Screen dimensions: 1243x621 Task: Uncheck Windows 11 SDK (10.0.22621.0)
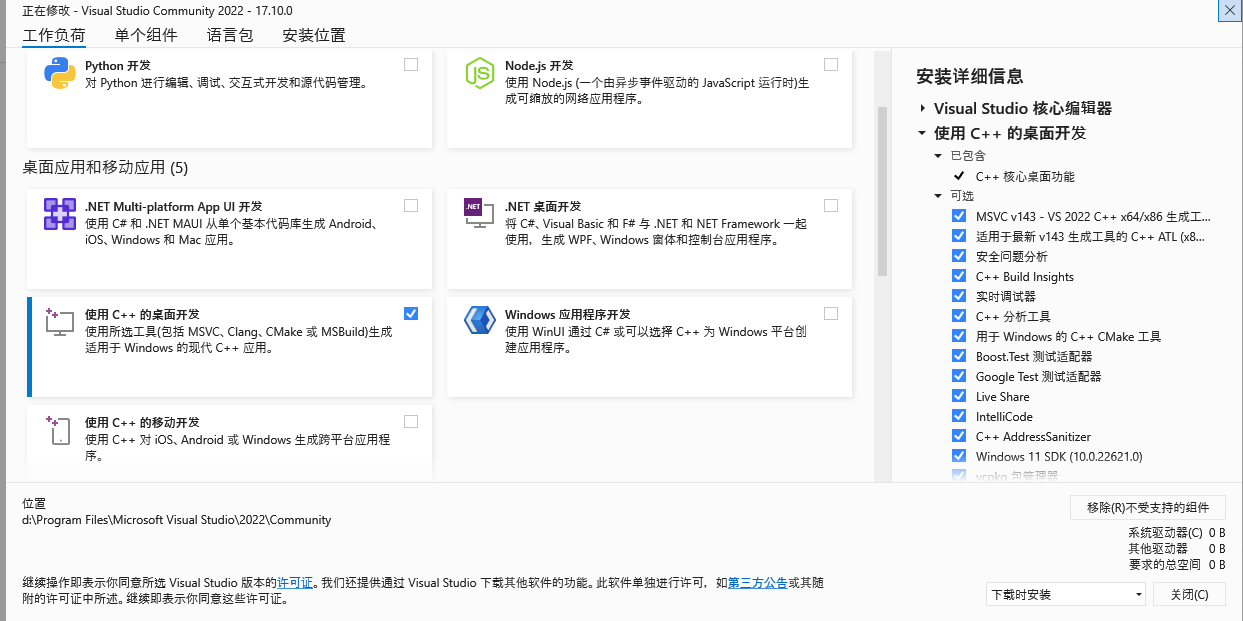[x=959, y=456]
